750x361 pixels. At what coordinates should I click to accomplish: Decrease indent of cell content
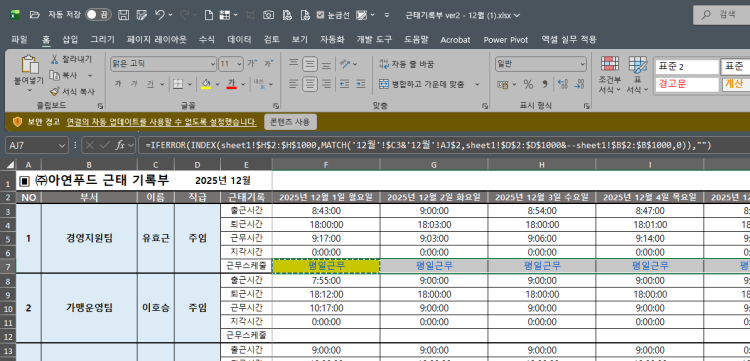point(344,84)
